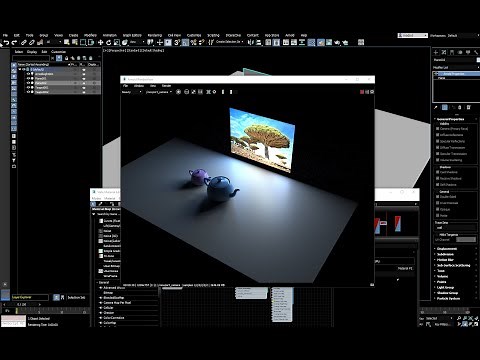The image size is (480, 360).
Task: Open the Graph Editors menu
Action: tap(132, 35)
